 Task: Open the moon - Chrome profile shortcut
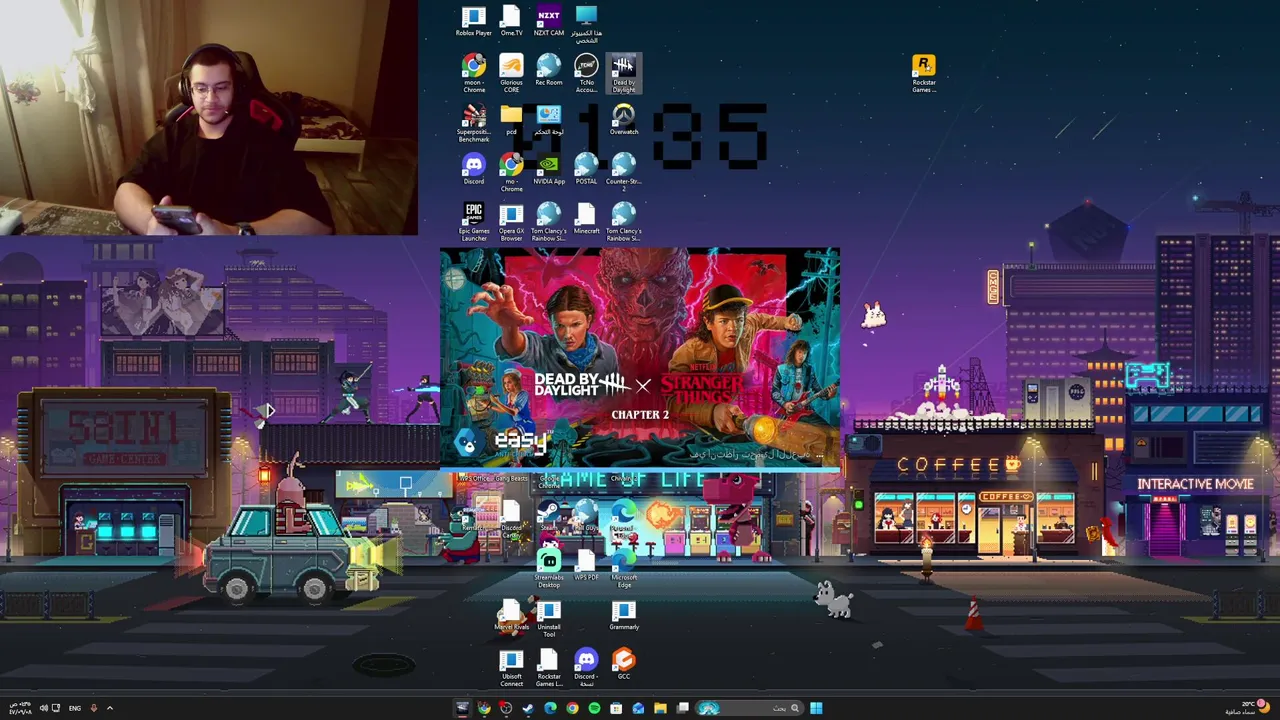pos(474,74)
